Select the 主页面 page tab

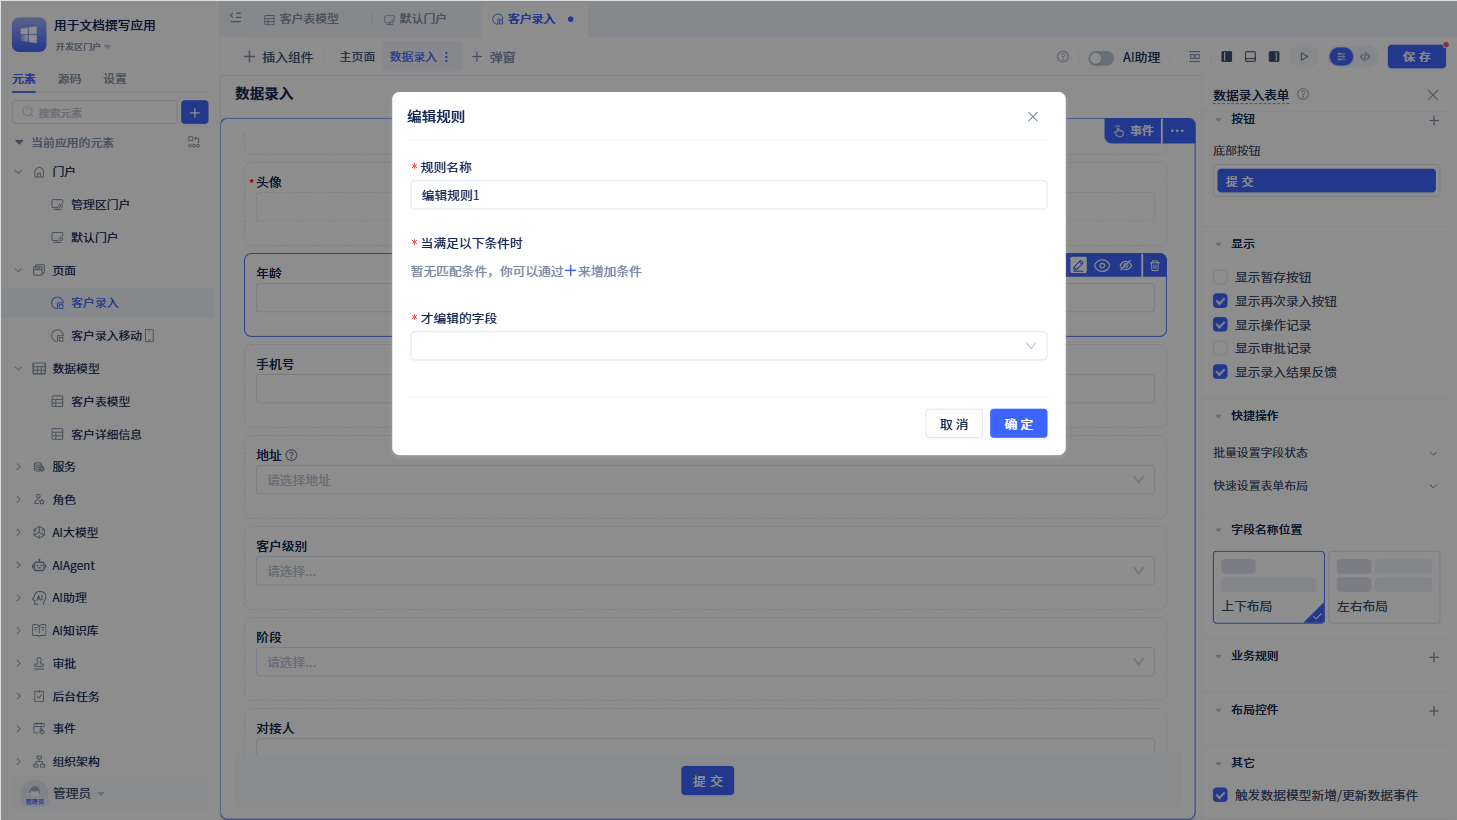click(x=357, y=57)
